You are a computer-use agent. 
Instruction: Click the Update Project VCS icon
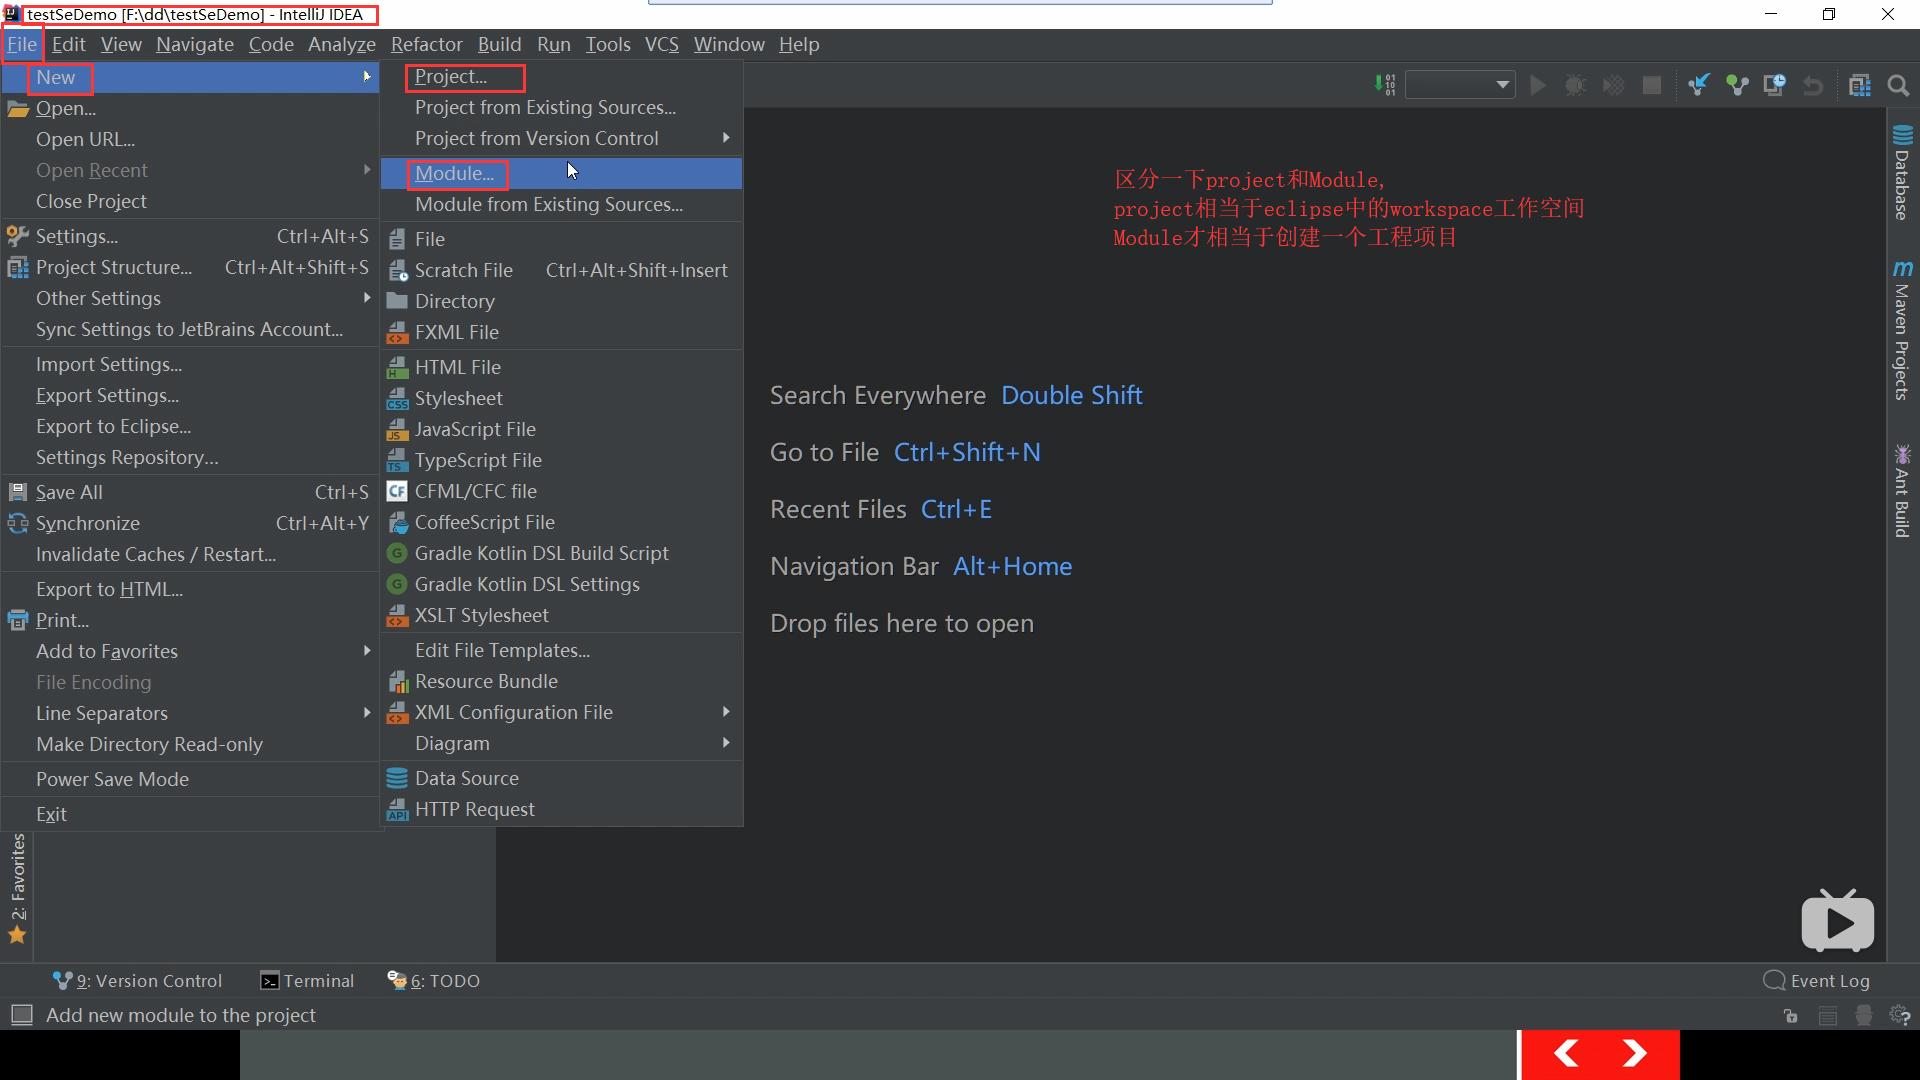[x=1698, y=86]
